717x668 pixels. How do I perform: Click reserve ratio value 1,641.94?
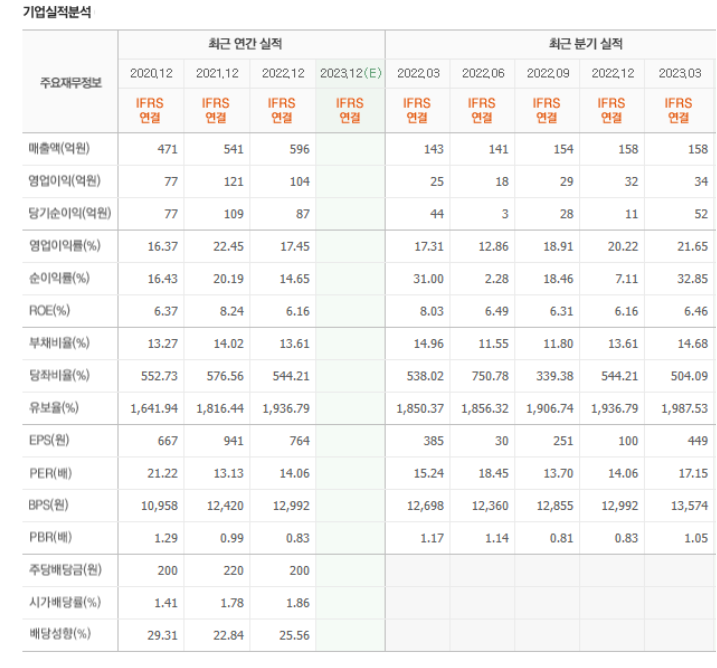coord(154,409)
